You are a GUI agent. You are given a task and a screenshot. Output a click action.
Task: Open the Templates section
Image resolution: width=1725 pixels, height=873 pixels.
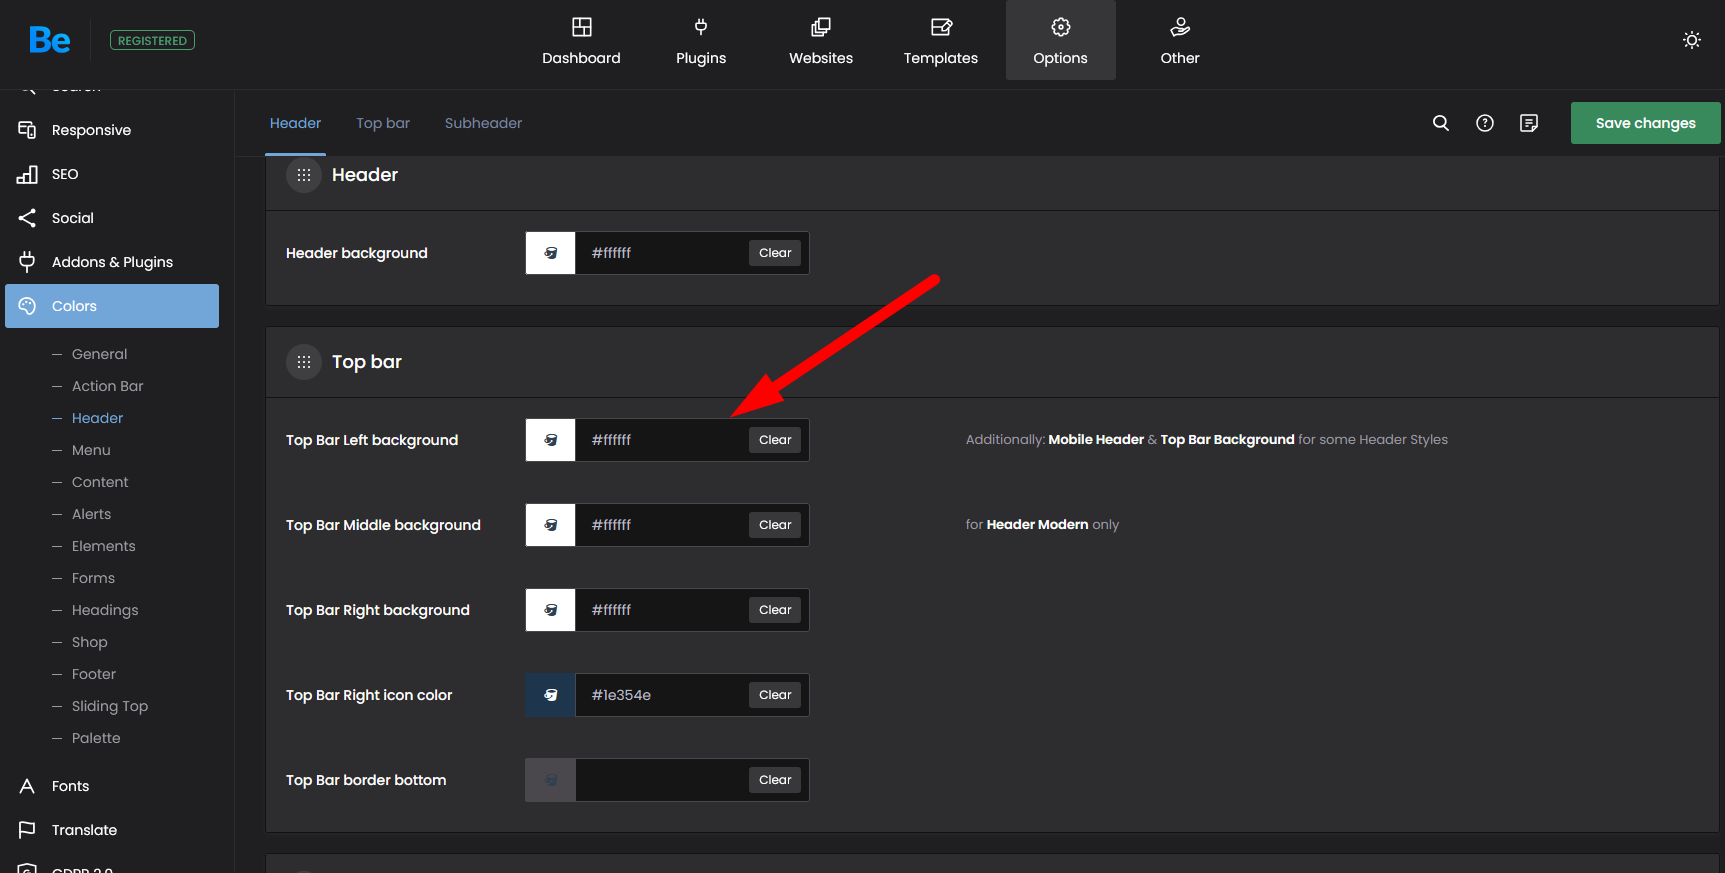point(940,41)
